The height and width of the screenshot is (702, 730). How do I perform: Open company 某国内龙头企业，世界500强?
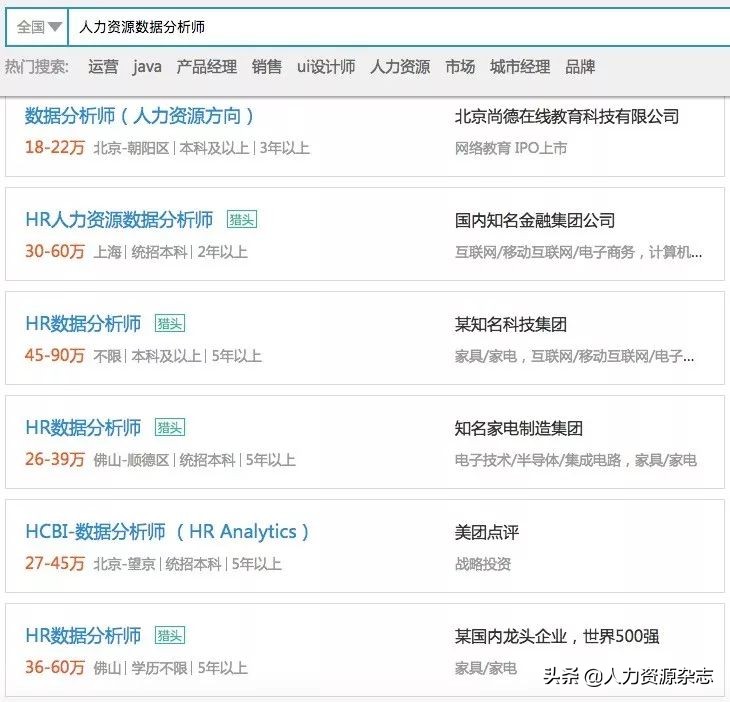coord(557,636)
